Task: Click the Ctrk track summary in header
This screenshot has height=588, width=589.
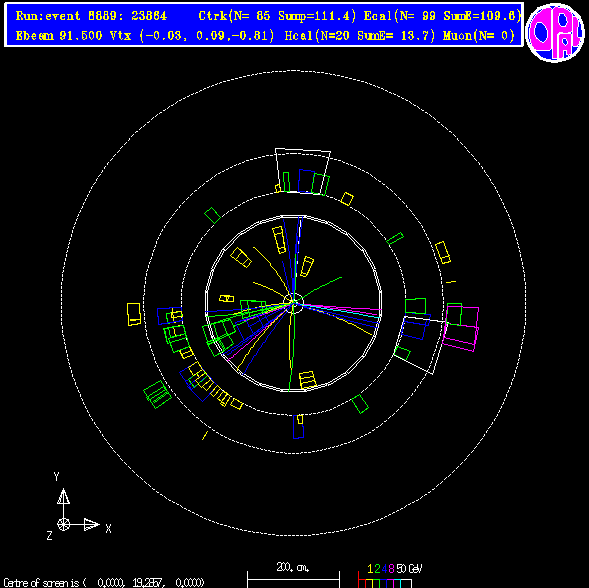Action: (277, 16)
